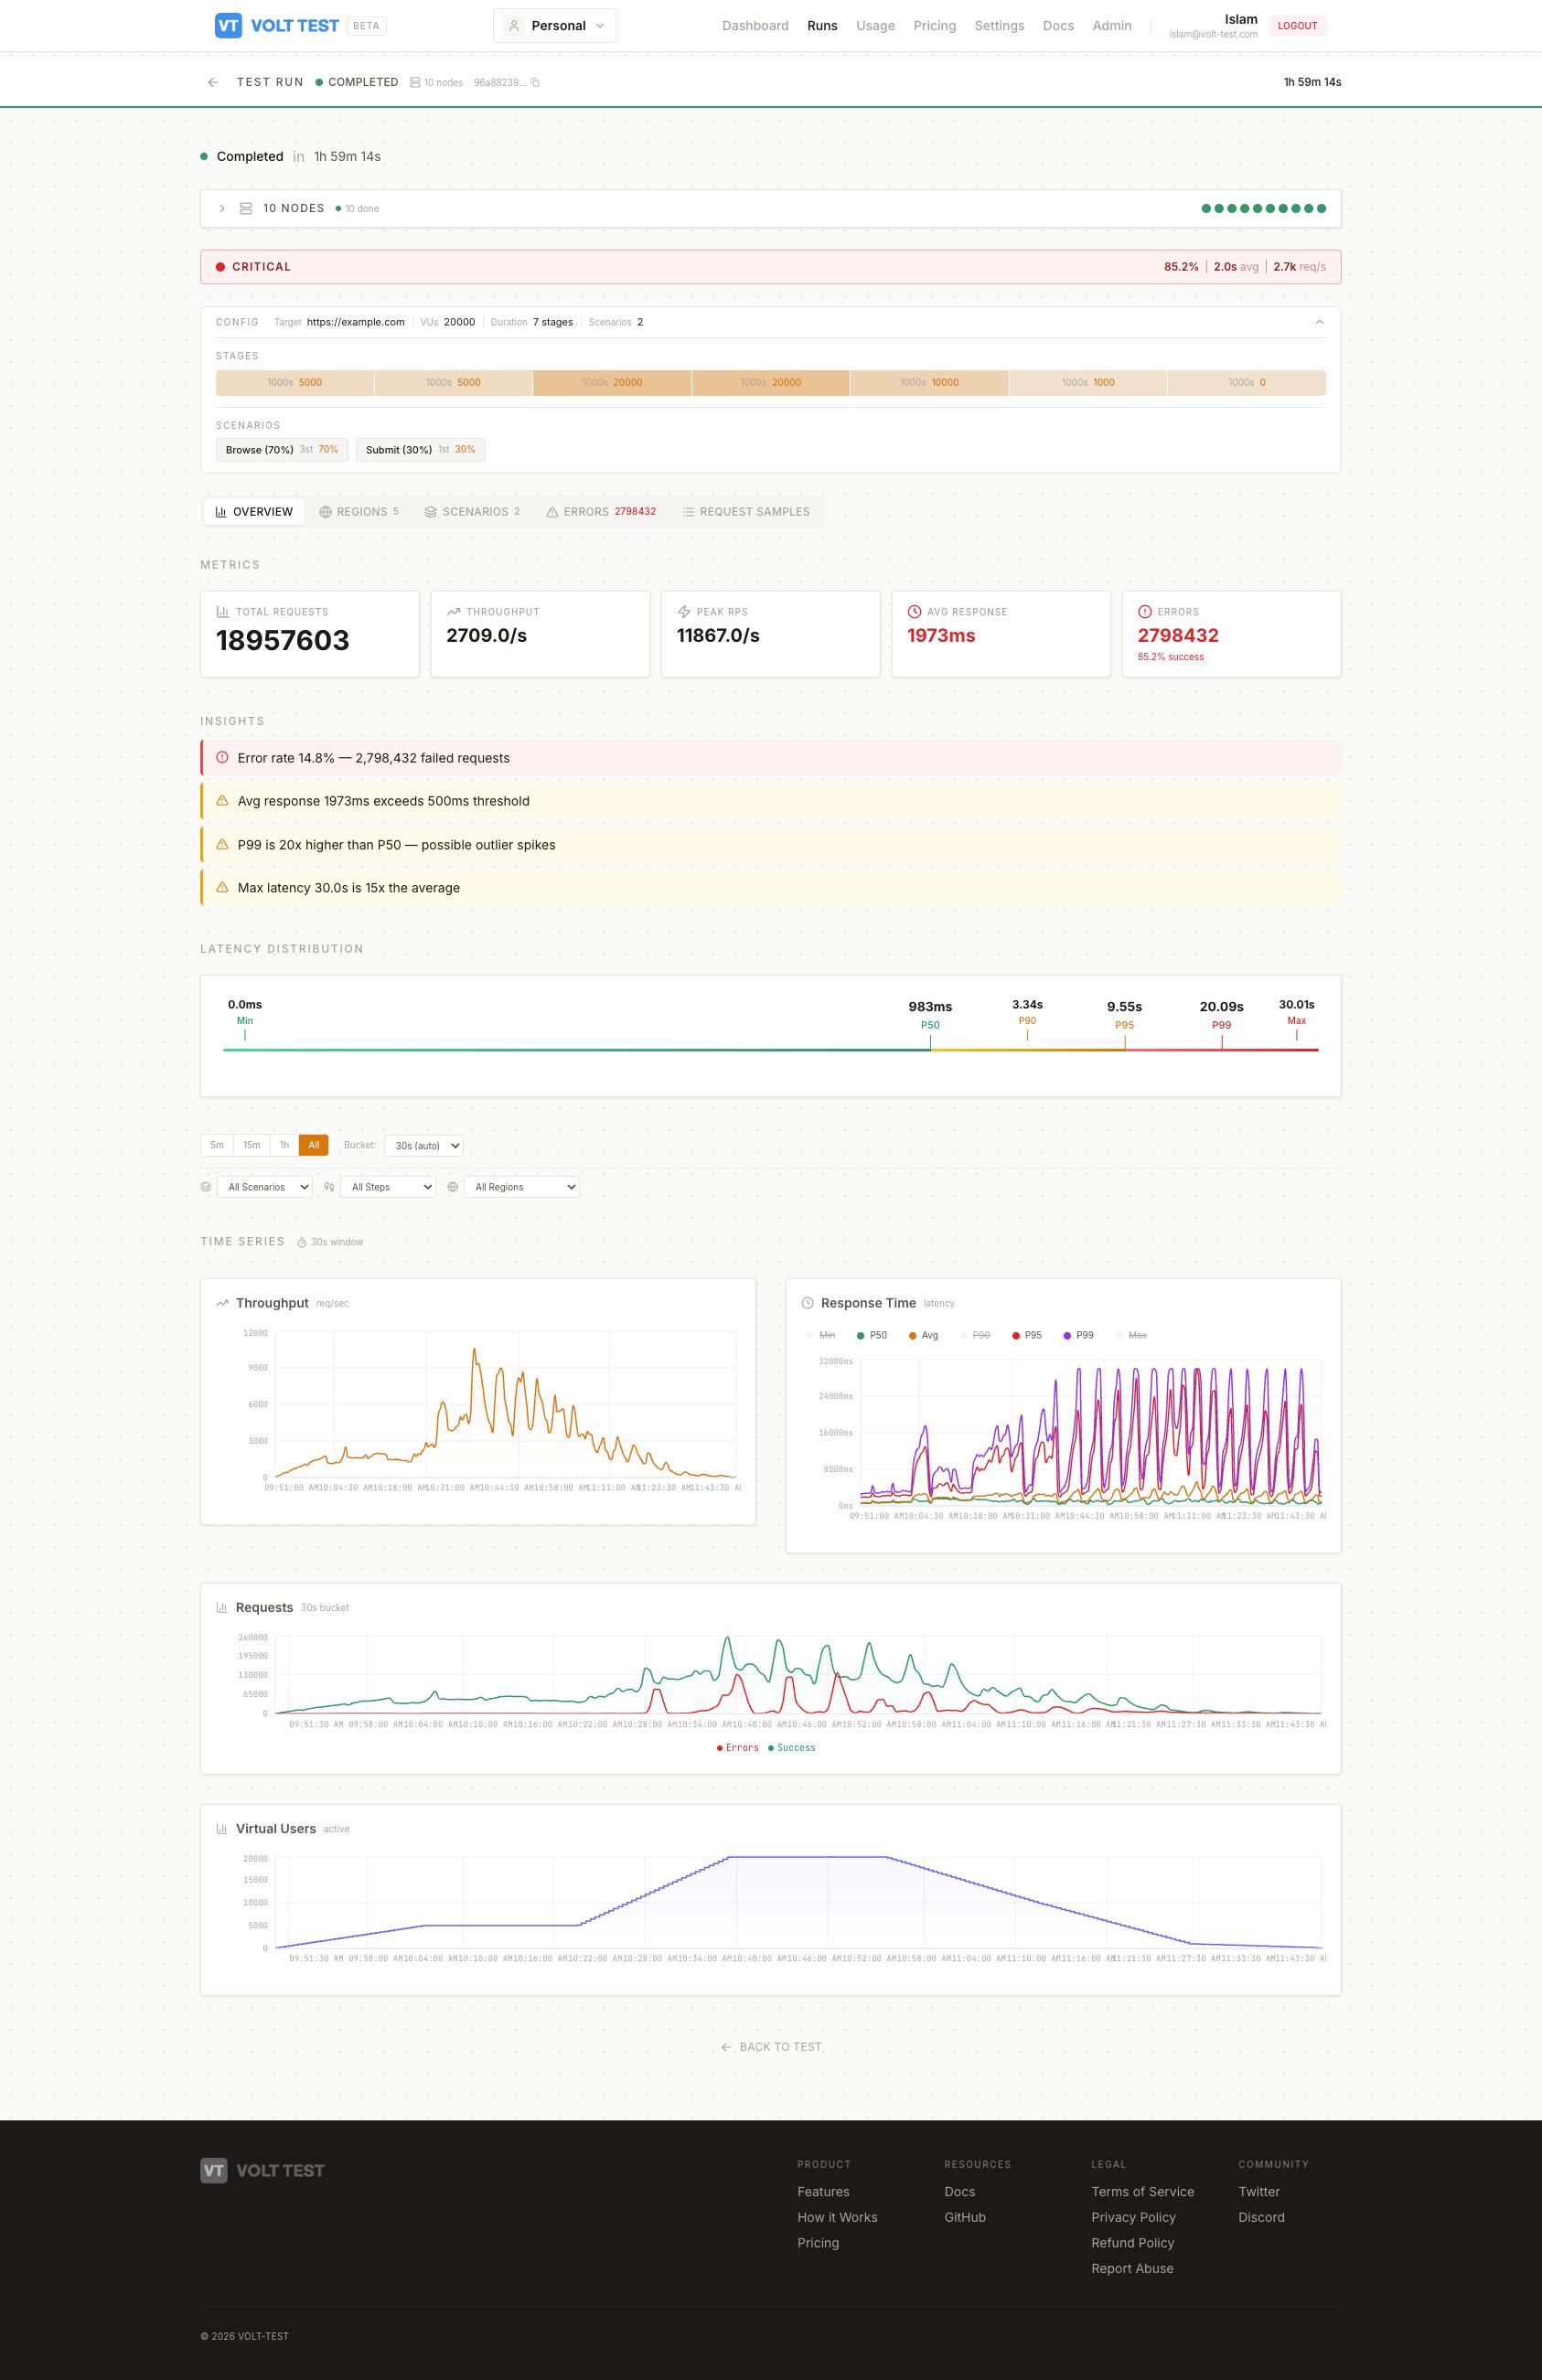Open the Errors tab
Viewport: 1542px width, 2380px height.
click(601, 512)
